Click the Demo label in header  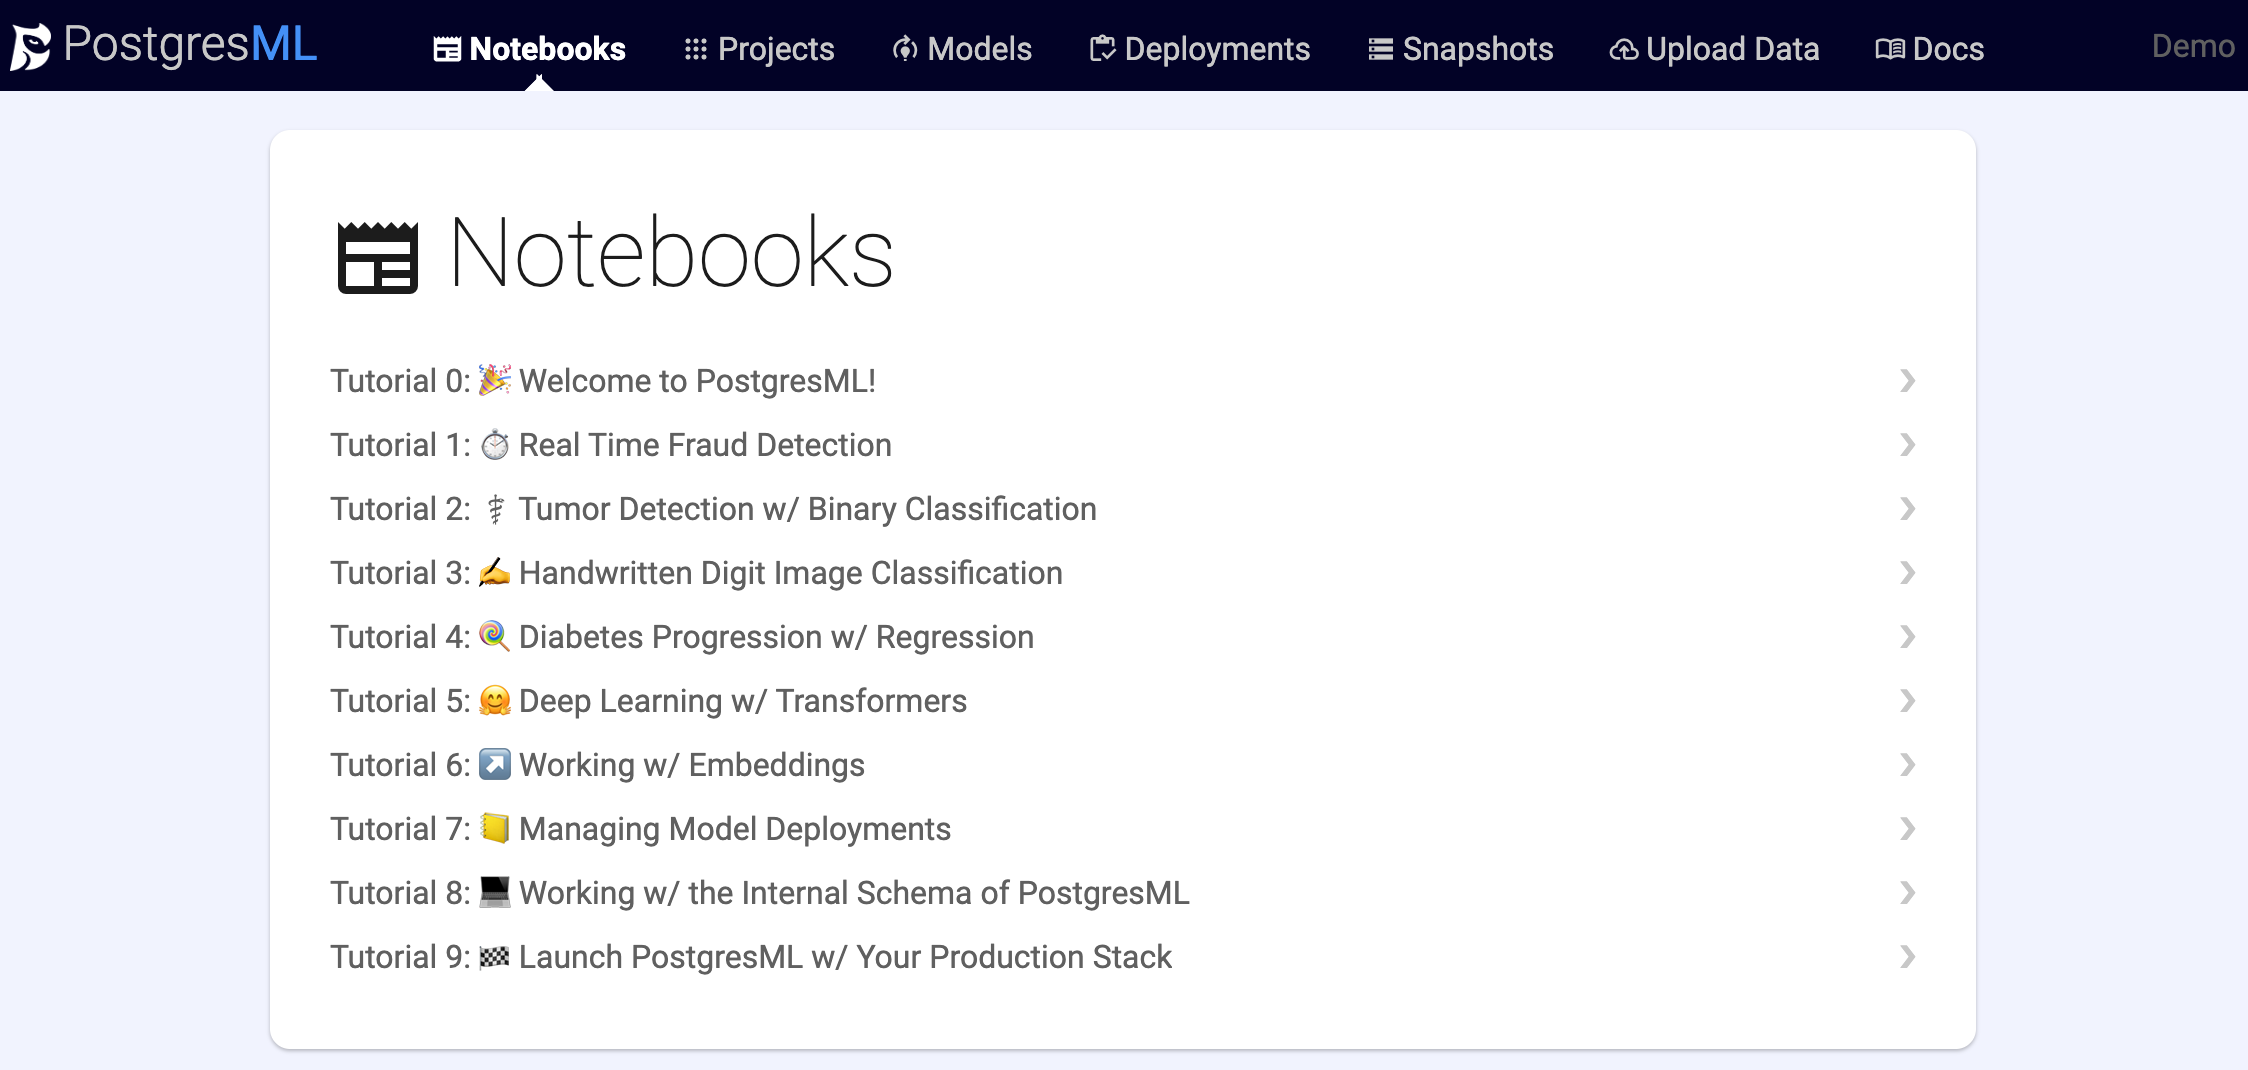pyautogui.click(x=2193, y=46)
